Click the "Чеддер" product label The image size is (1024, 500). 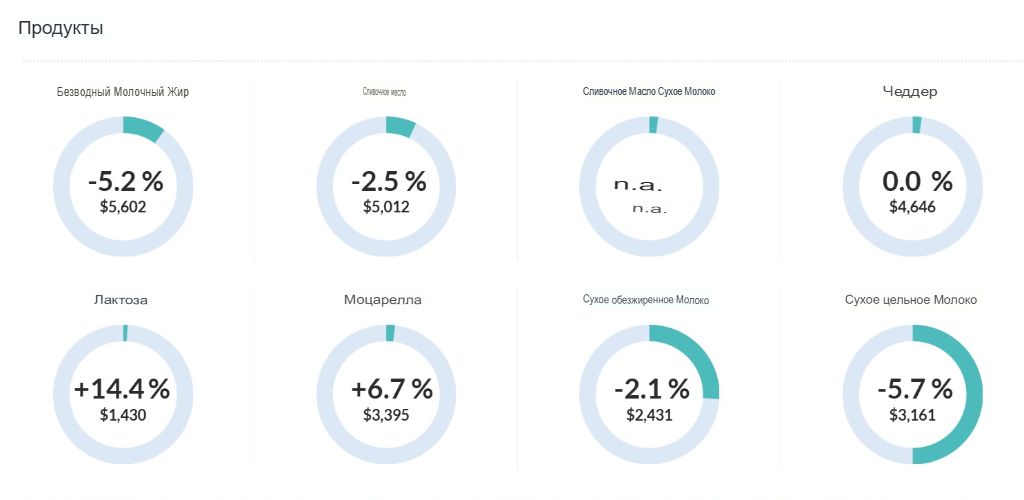pyautogui.click(x=910, y=92)
